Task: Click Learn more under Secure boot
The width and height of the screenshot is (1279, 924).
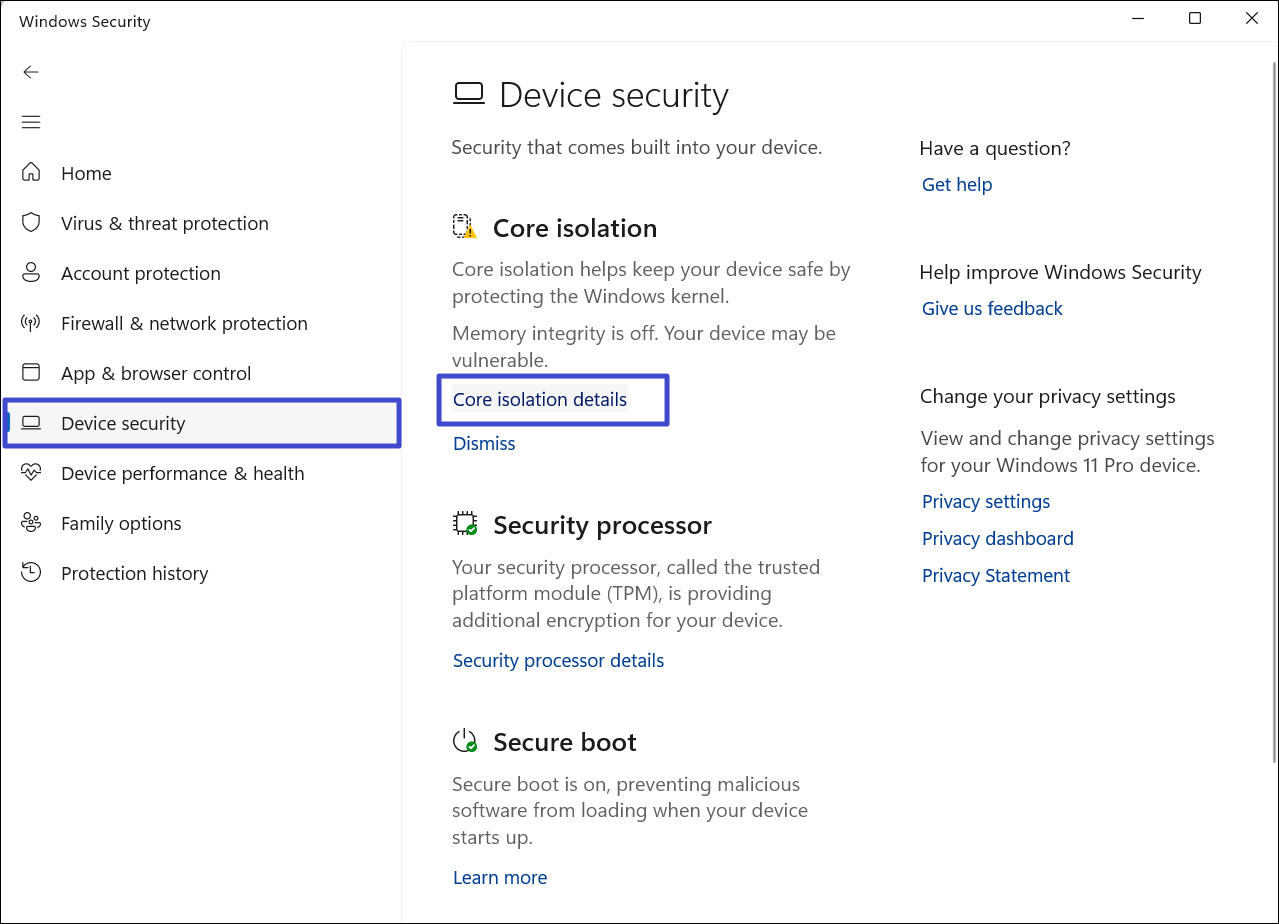Action: tap(500, 878)
